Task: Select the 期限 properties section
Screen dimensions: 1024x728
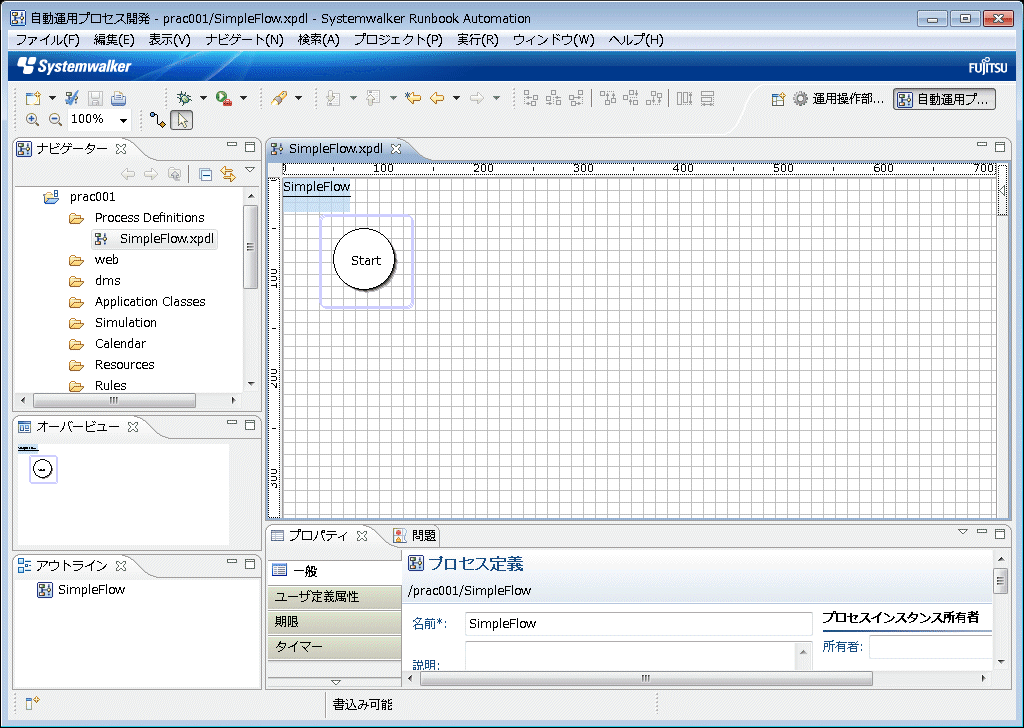Action: pyautogui.click(x=334, y=622)
